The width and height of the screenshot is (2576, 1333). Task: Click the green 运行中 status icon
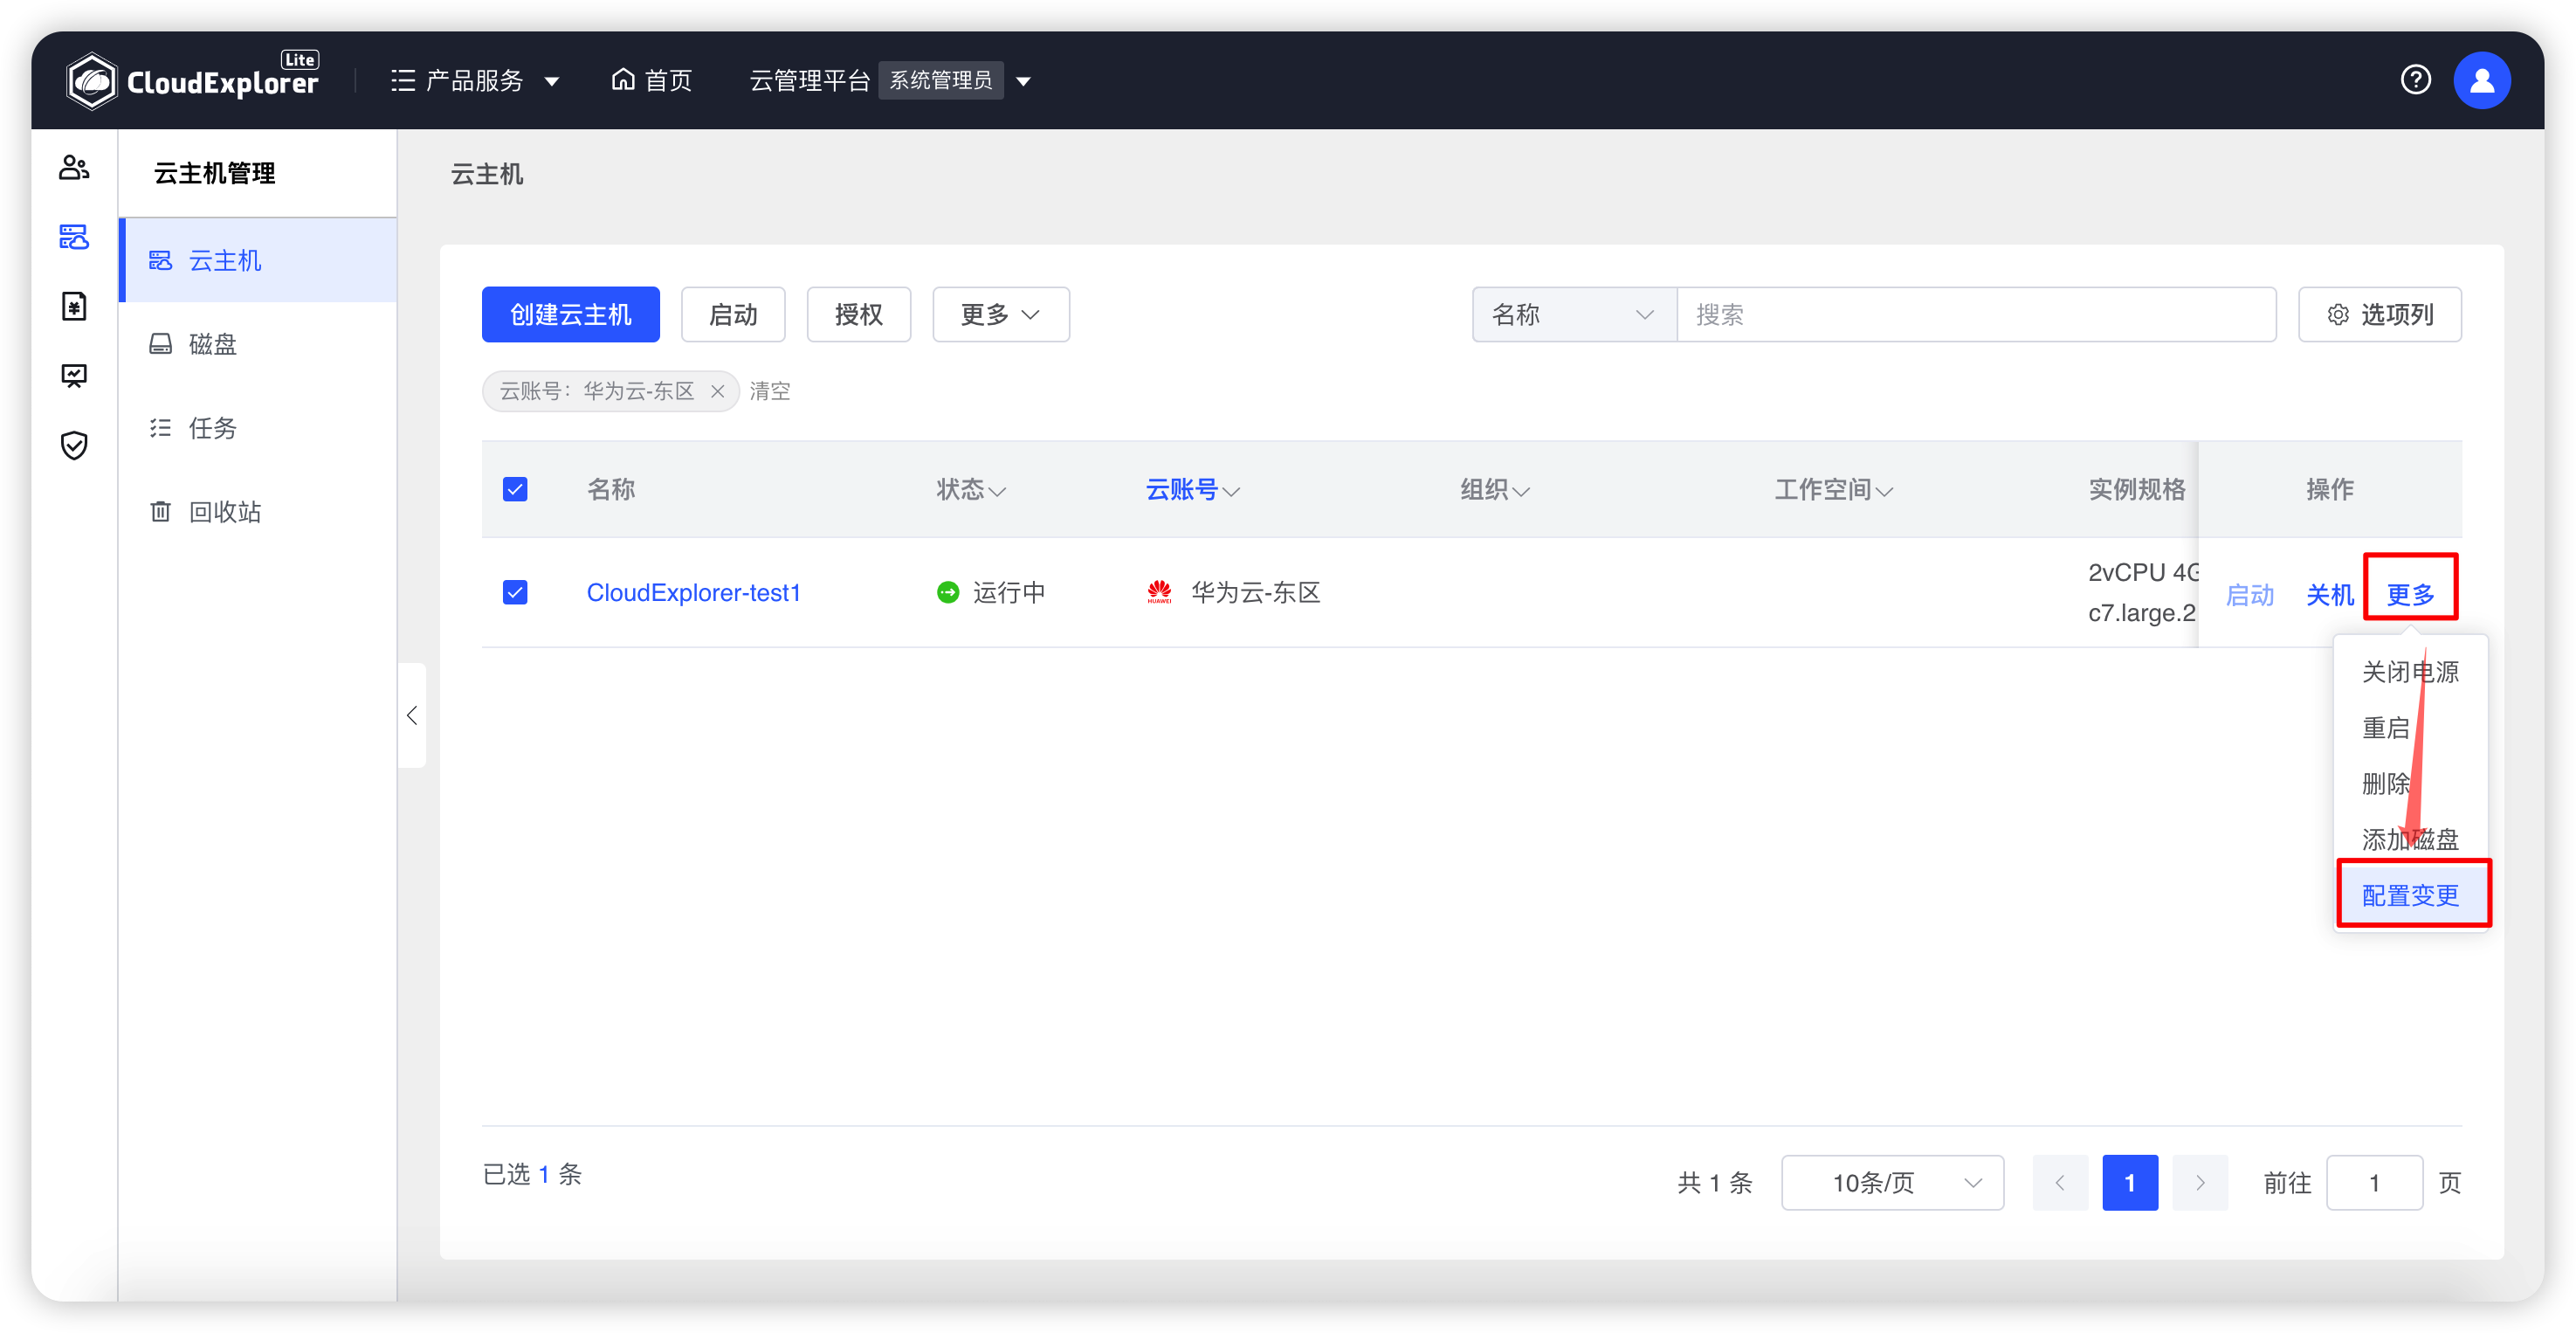pos(947,592)
